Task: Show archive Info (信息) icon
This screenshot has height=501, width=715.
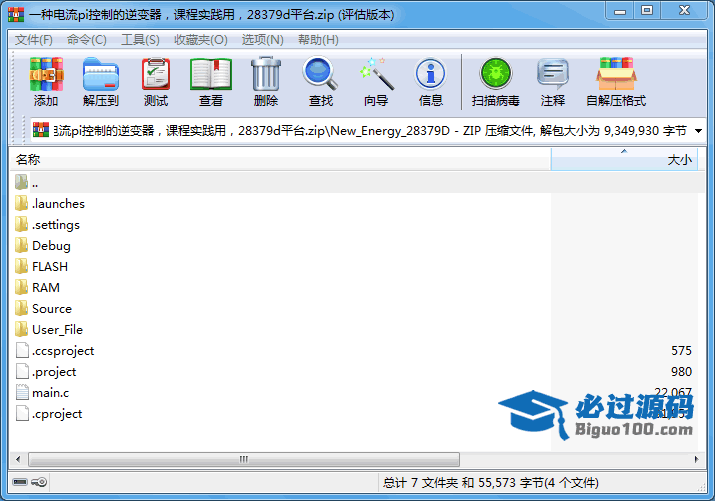Action: coord(430,74)
